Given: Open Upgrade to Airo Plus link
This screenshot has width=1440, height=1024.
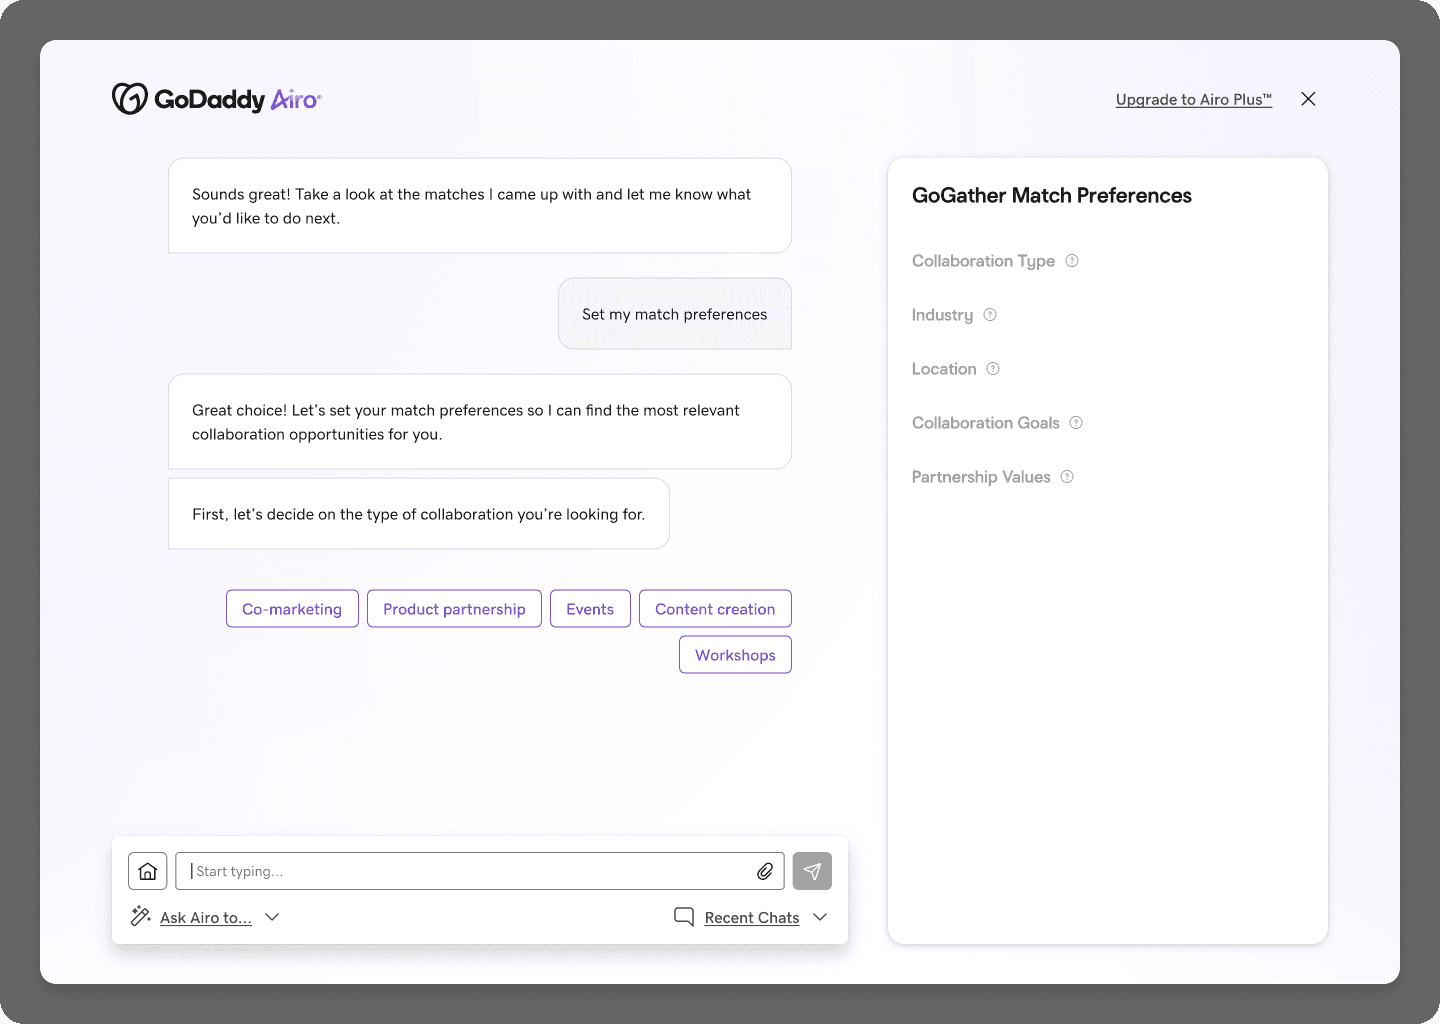Looking at the screenshot, I should [1194, 99].
